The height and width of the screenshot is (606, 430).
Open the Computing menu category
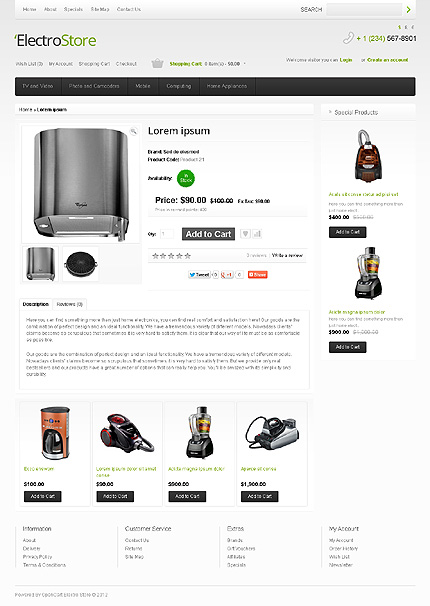coord(179,86)
